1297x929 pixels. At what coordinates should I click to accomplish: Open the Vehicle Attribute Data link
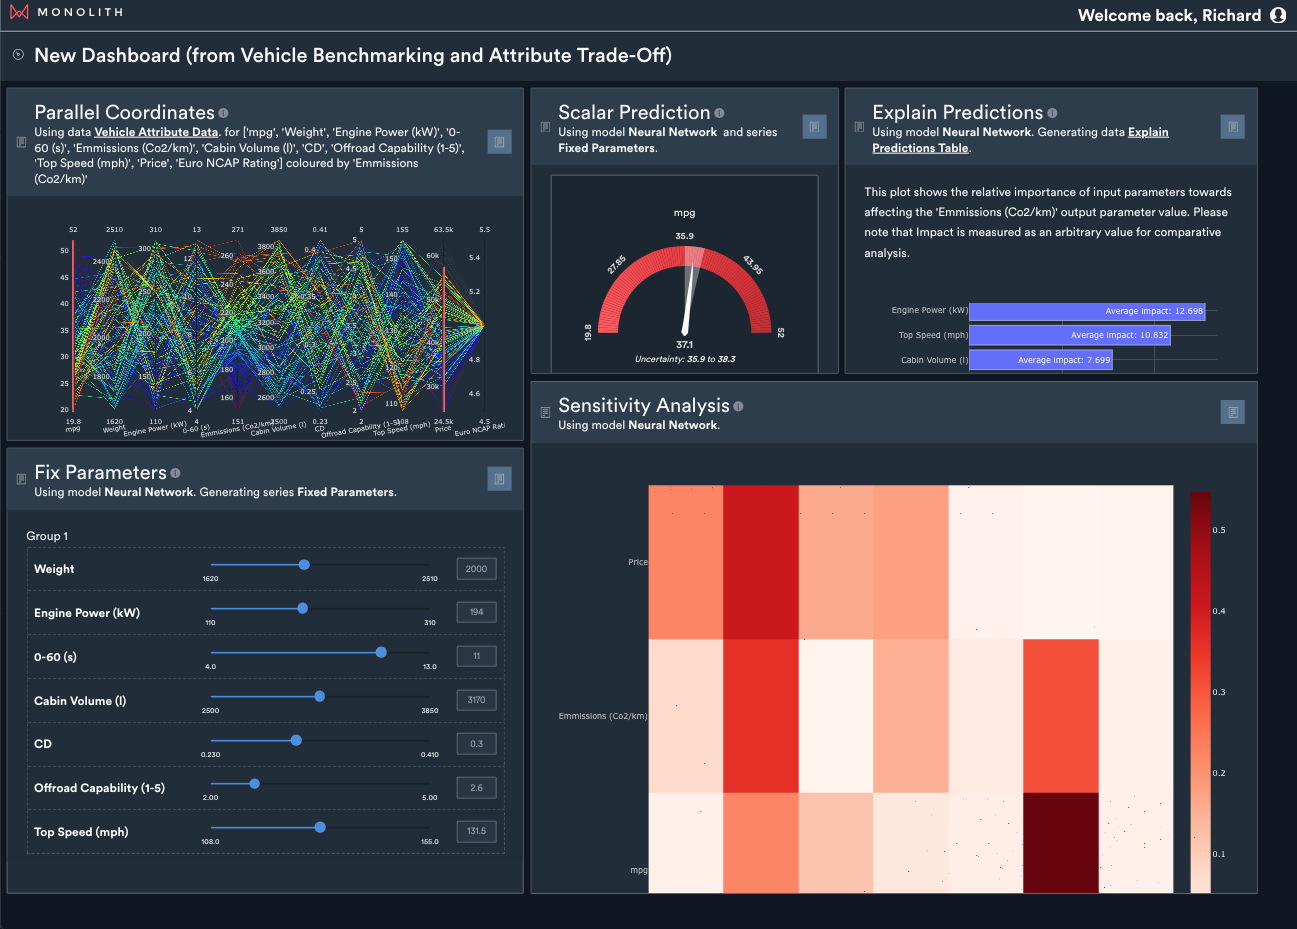pyautogui.click(x=155, y=131)
